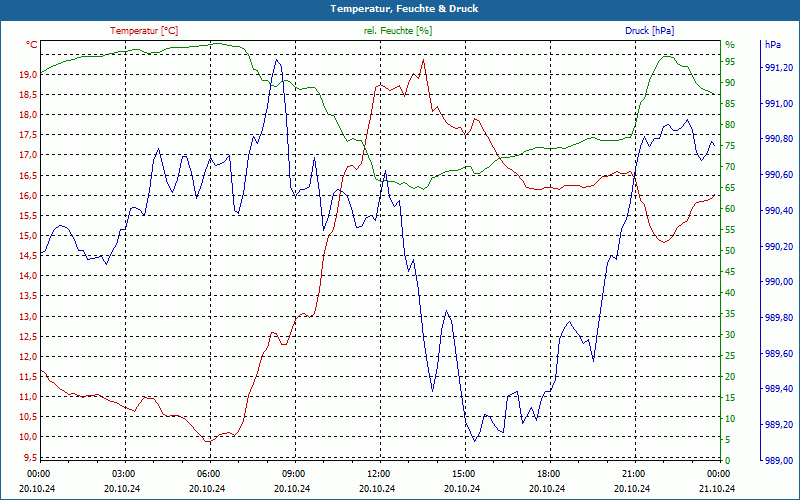Click the 990,00 pressure axis value
Viewport: 800px width, 500px height.
[x=779, y=282]
